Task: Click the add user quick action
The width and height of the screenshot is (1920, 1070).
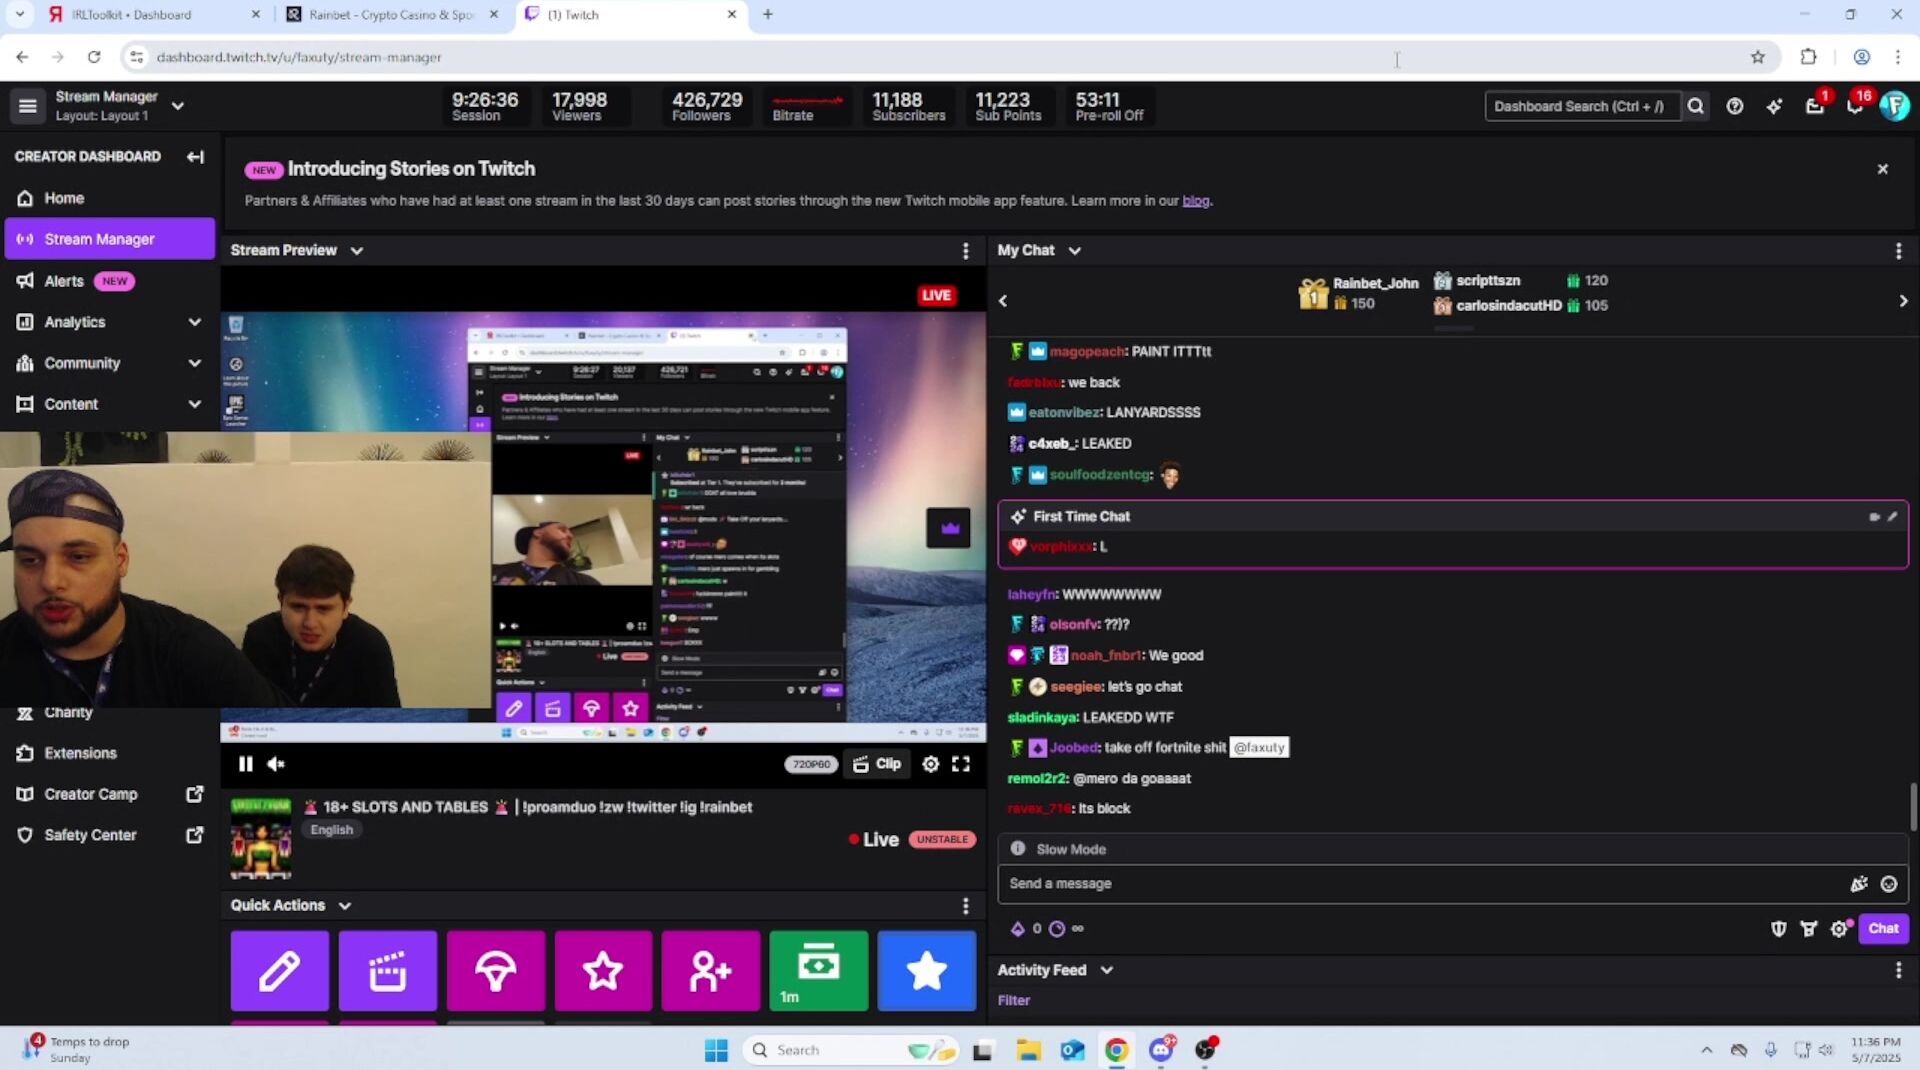Action: click(711, 971)
